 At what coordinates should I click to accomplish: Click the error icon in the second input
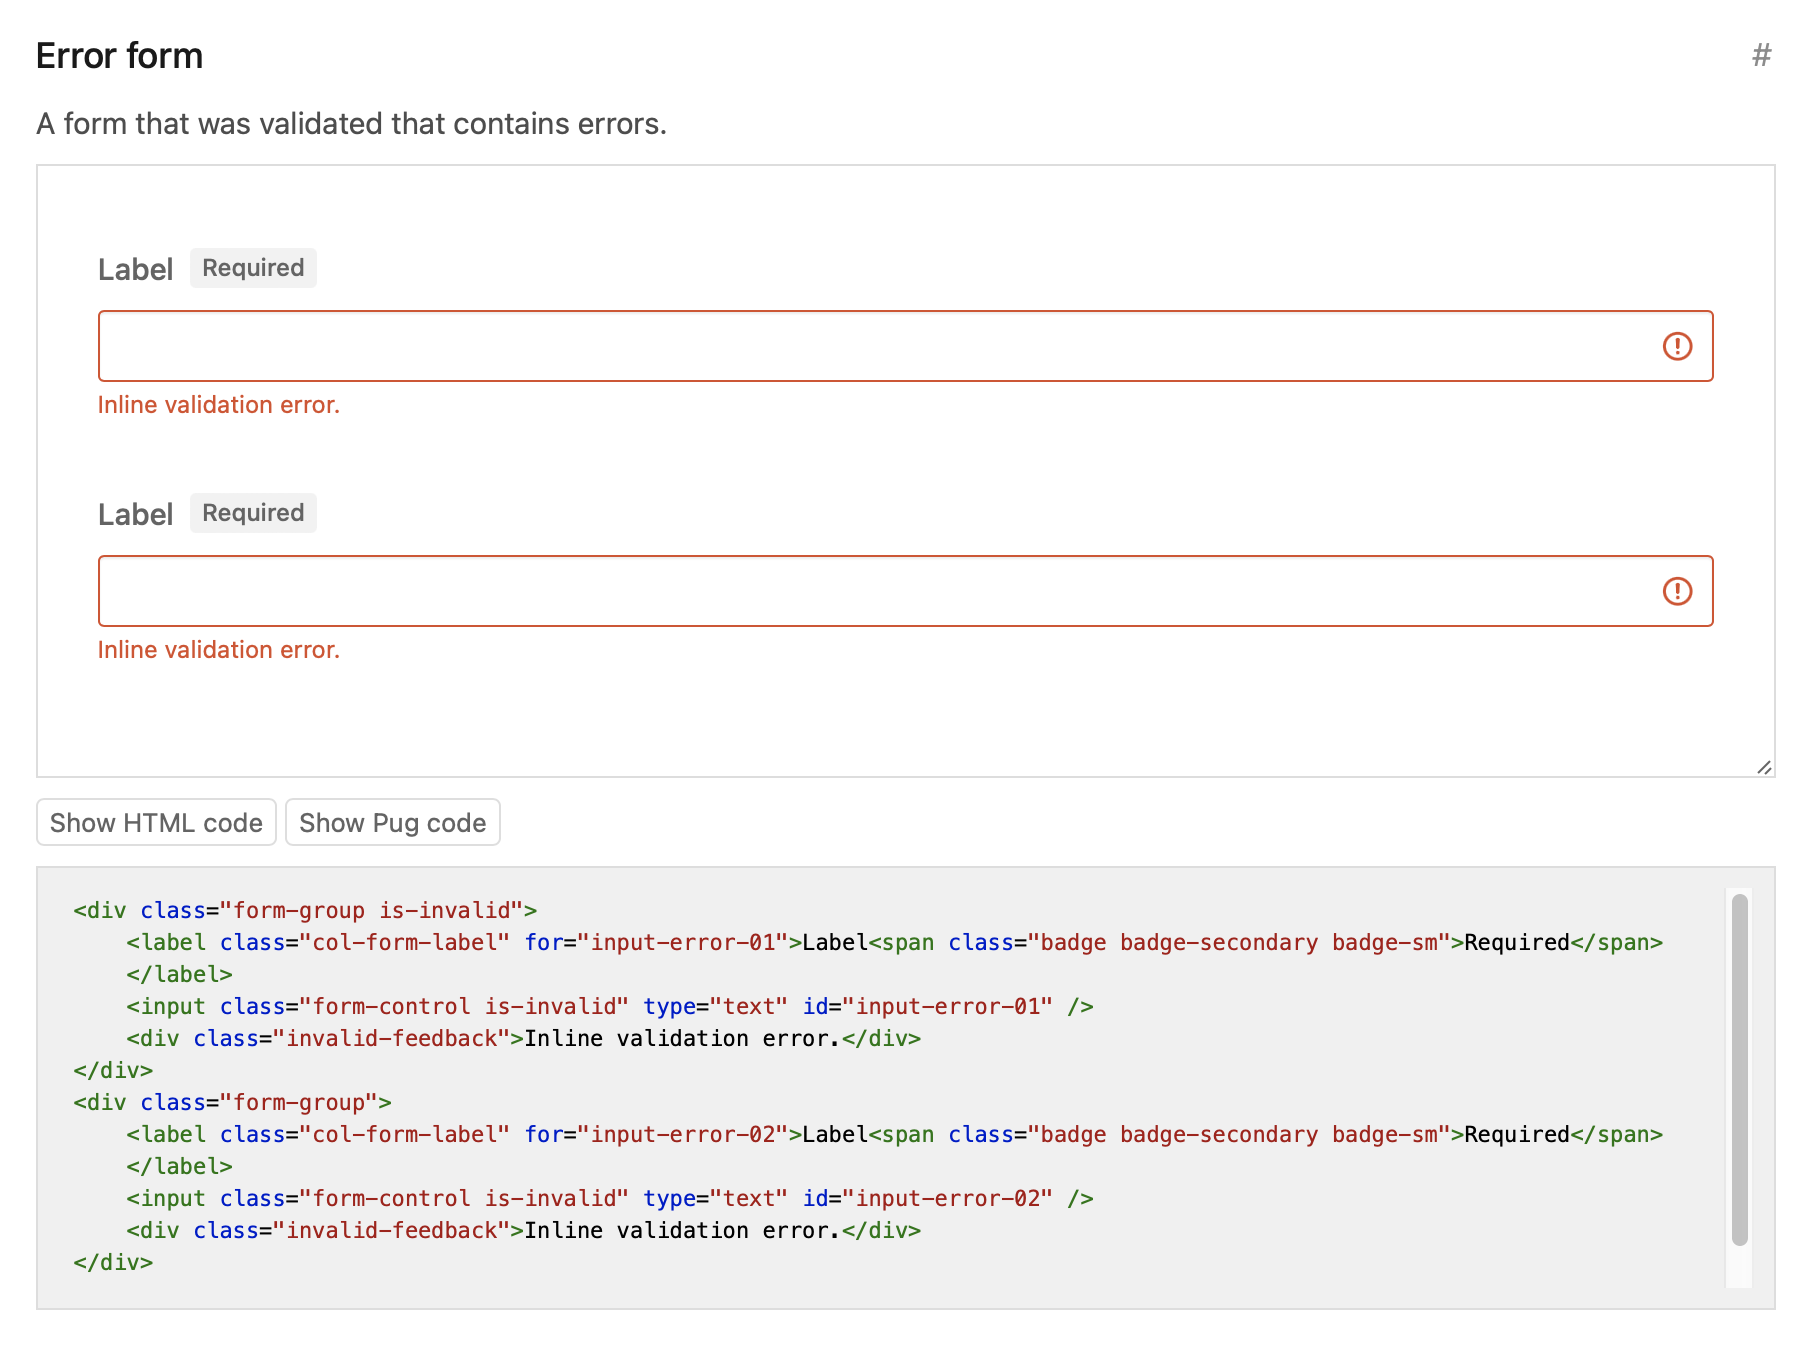[1678, 591]
